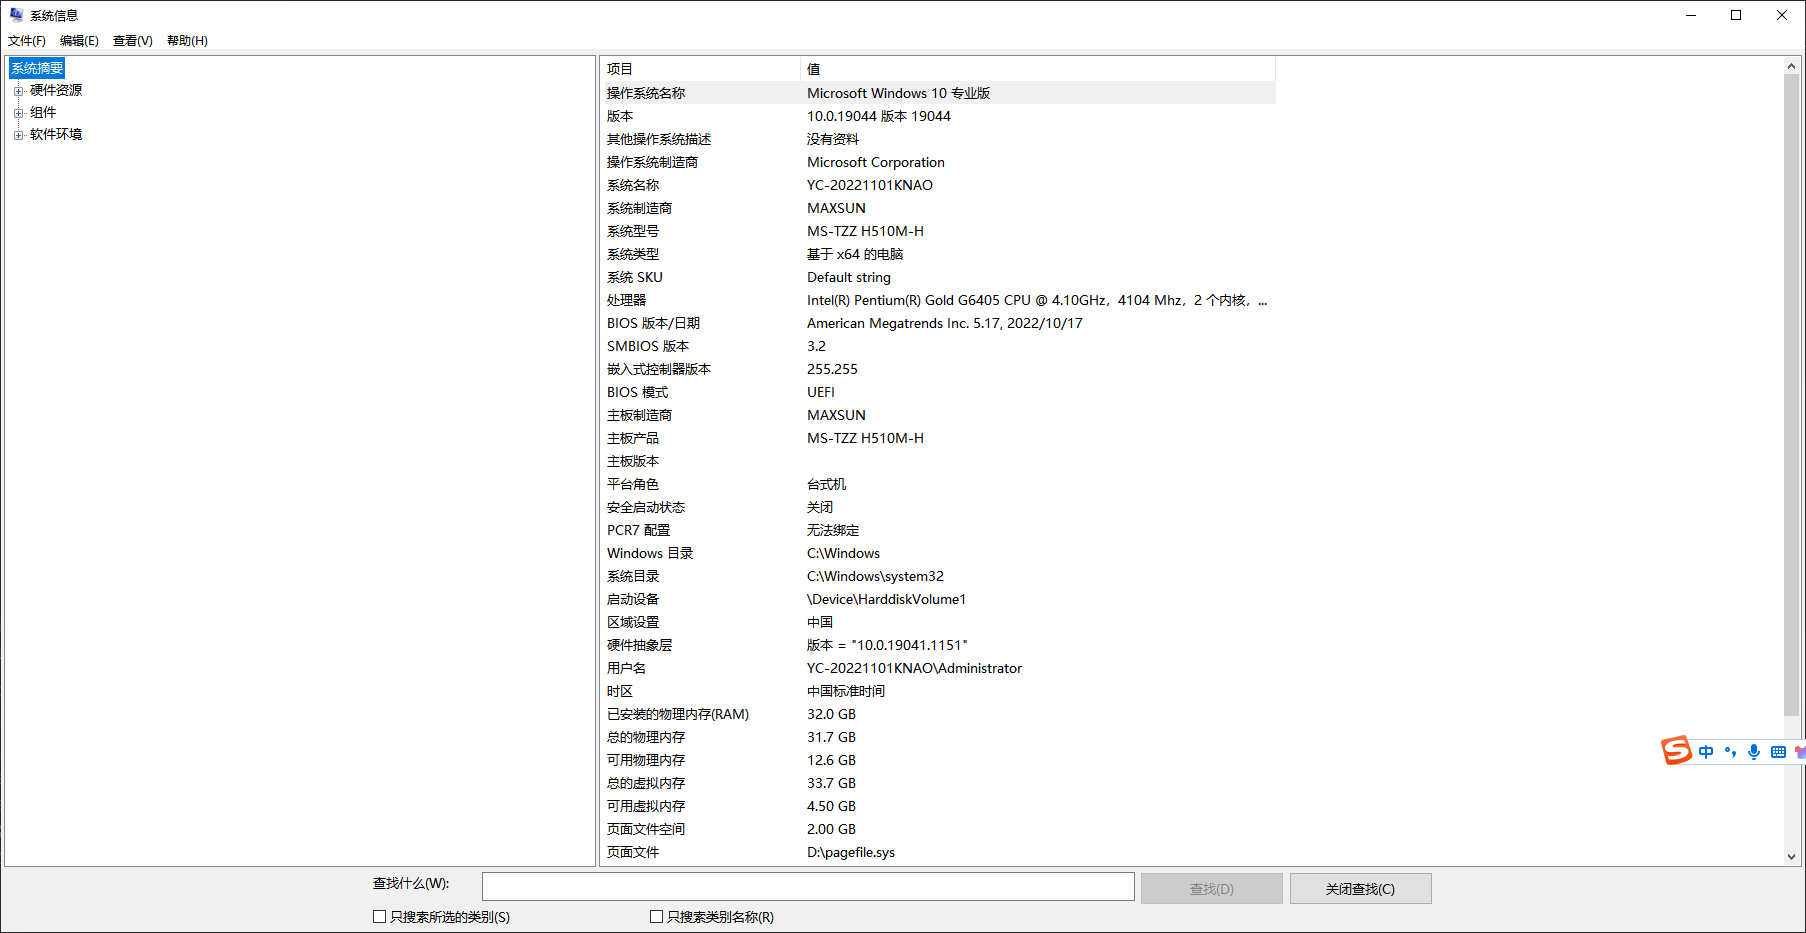Click the 值 column header

pos(1038,69)
